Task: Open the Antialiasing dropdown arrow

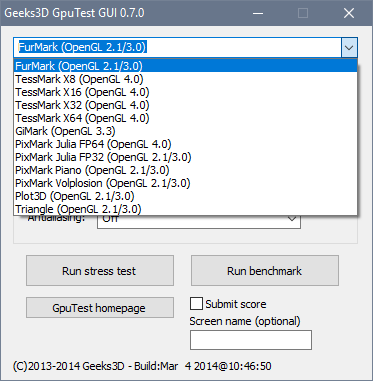Action: click(292, 219)
